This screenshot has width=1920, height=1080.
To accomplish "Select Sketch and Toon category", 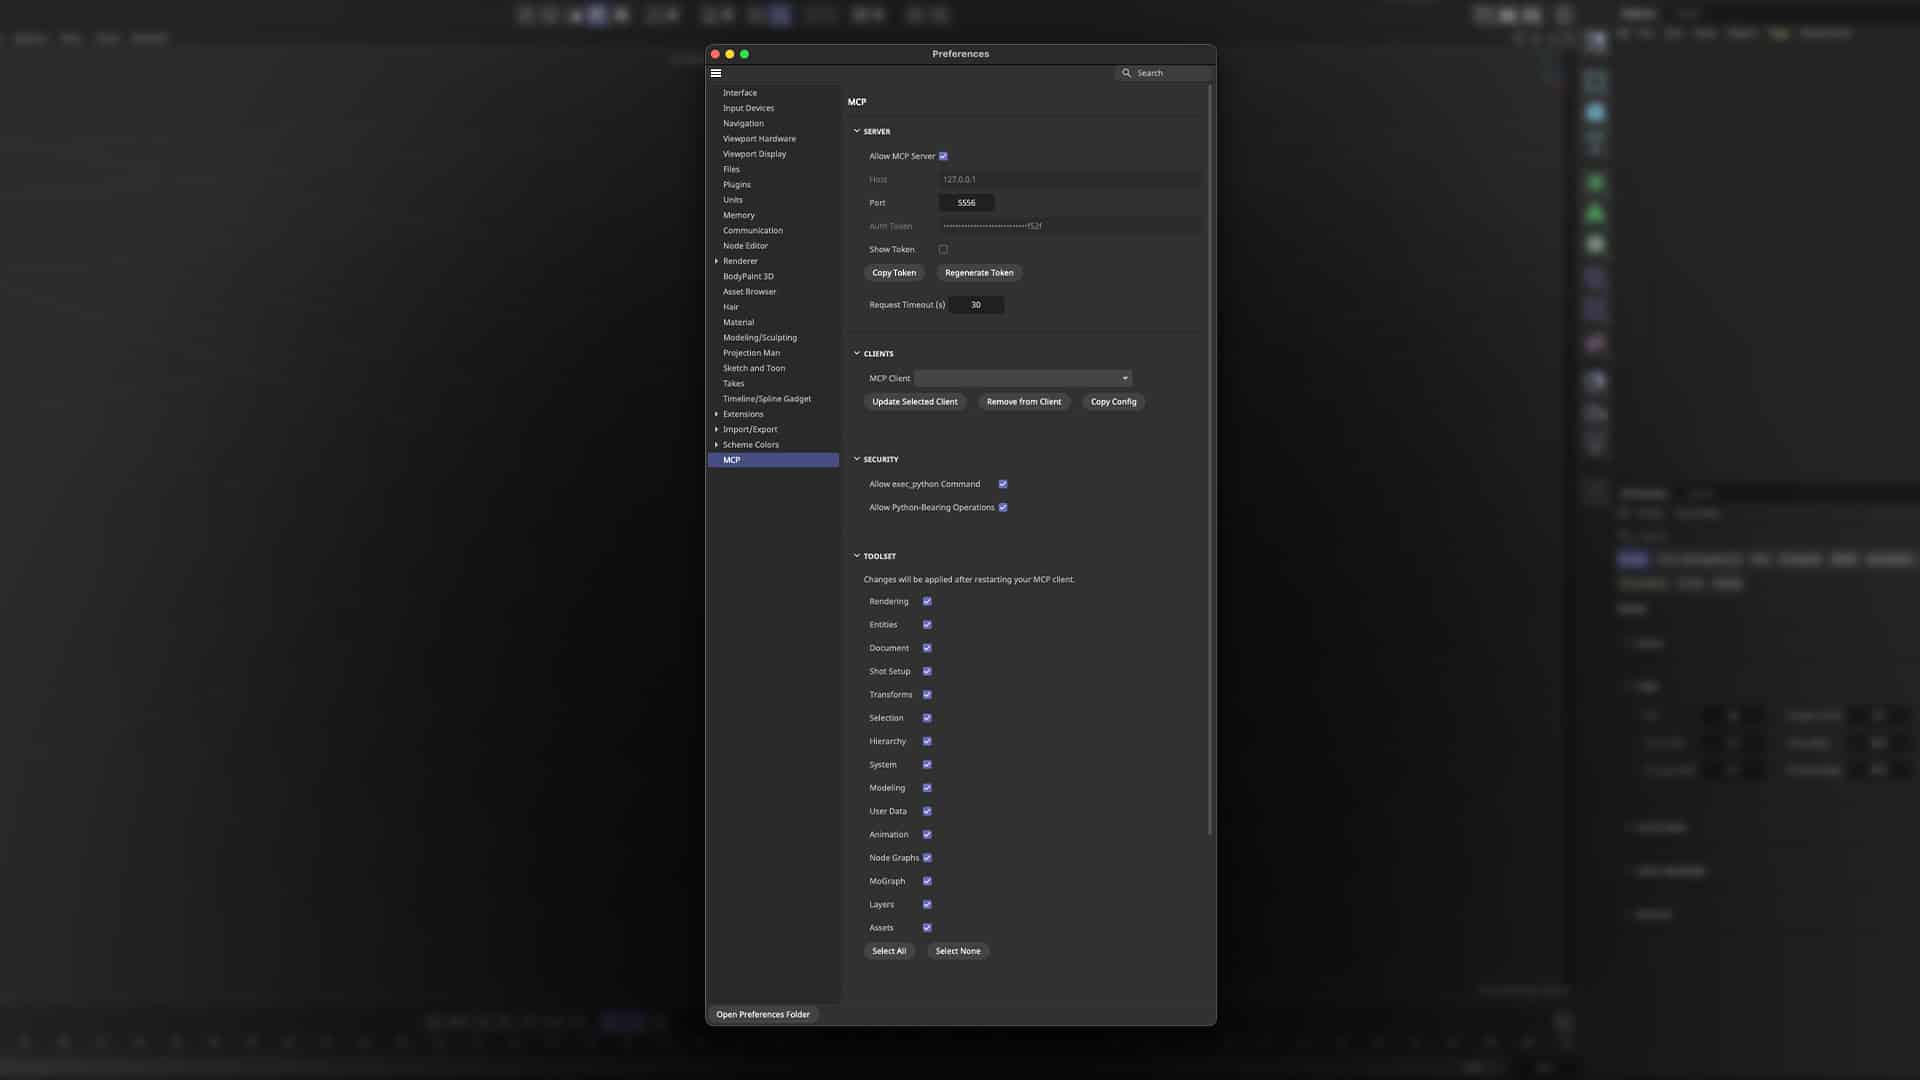I will 754,368.
